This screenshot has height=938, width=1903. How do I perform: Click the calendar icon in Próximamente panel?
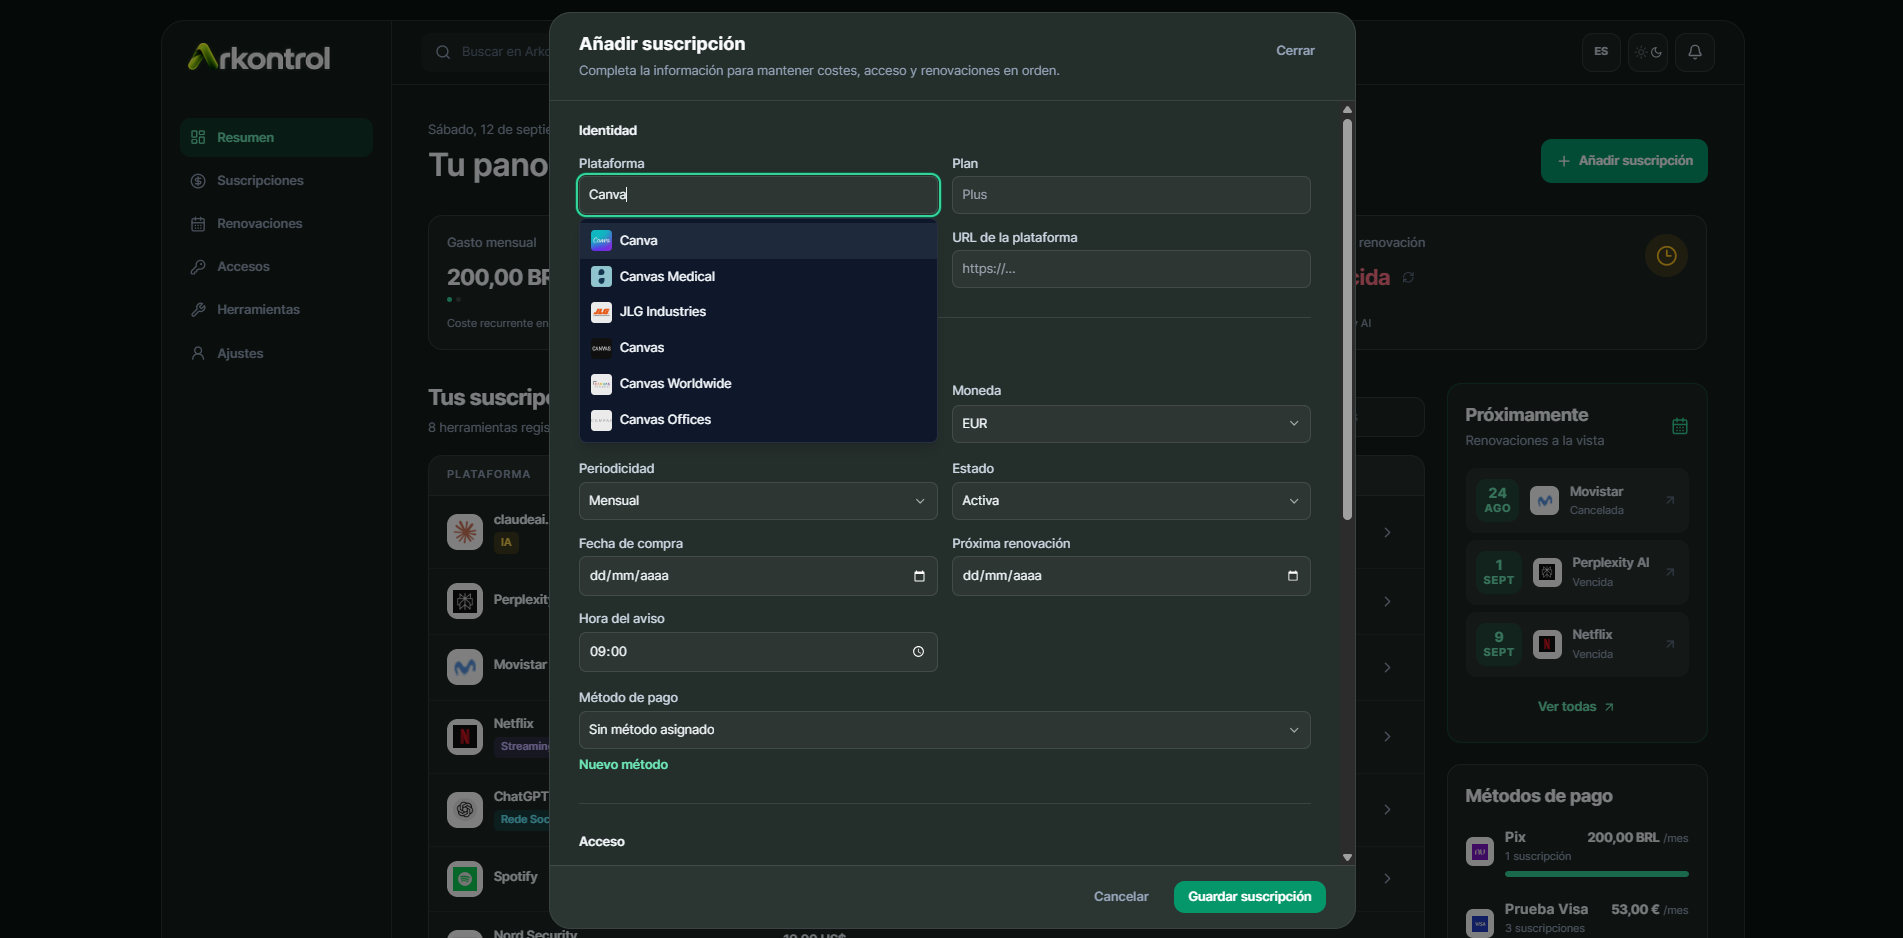pos(1680,426)
